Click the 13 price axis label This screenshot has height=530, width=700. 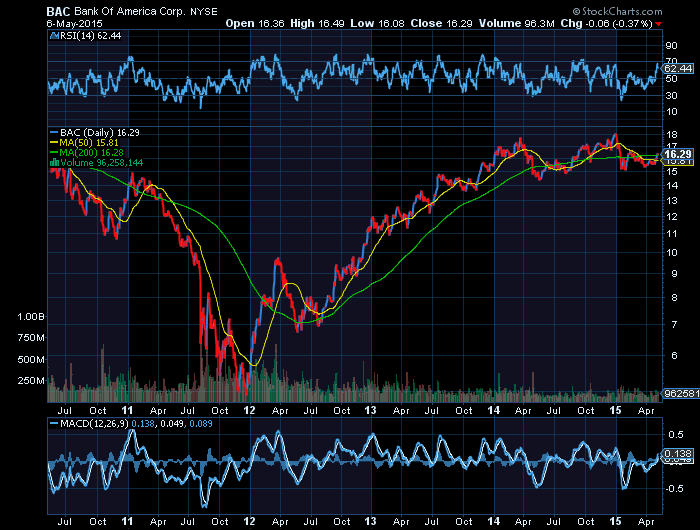tap(671, 200)
